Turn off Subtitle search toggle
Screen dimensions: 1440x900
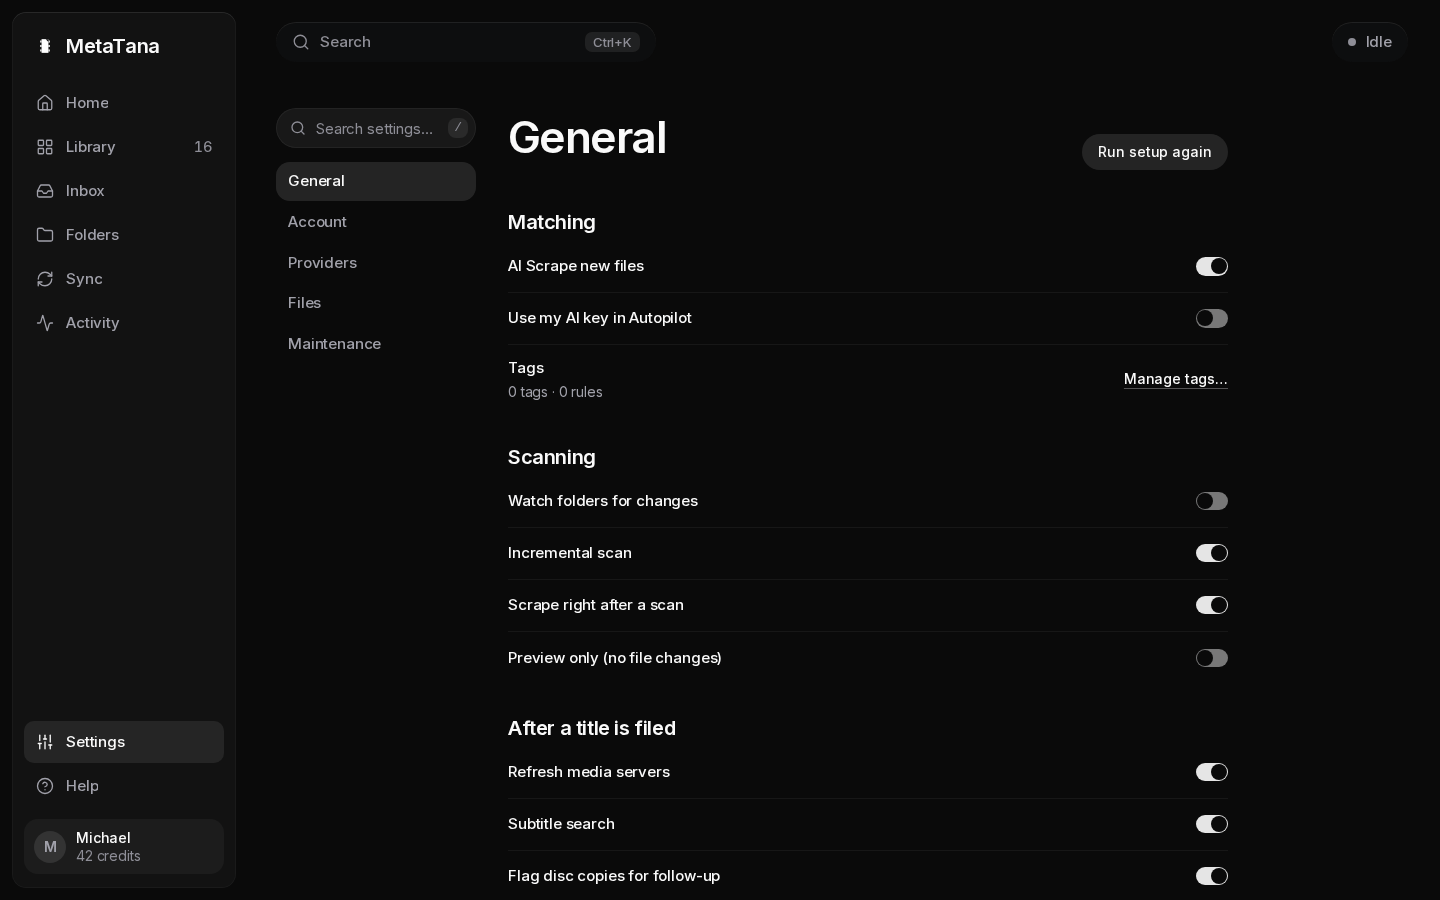[x=1212, y=824]
